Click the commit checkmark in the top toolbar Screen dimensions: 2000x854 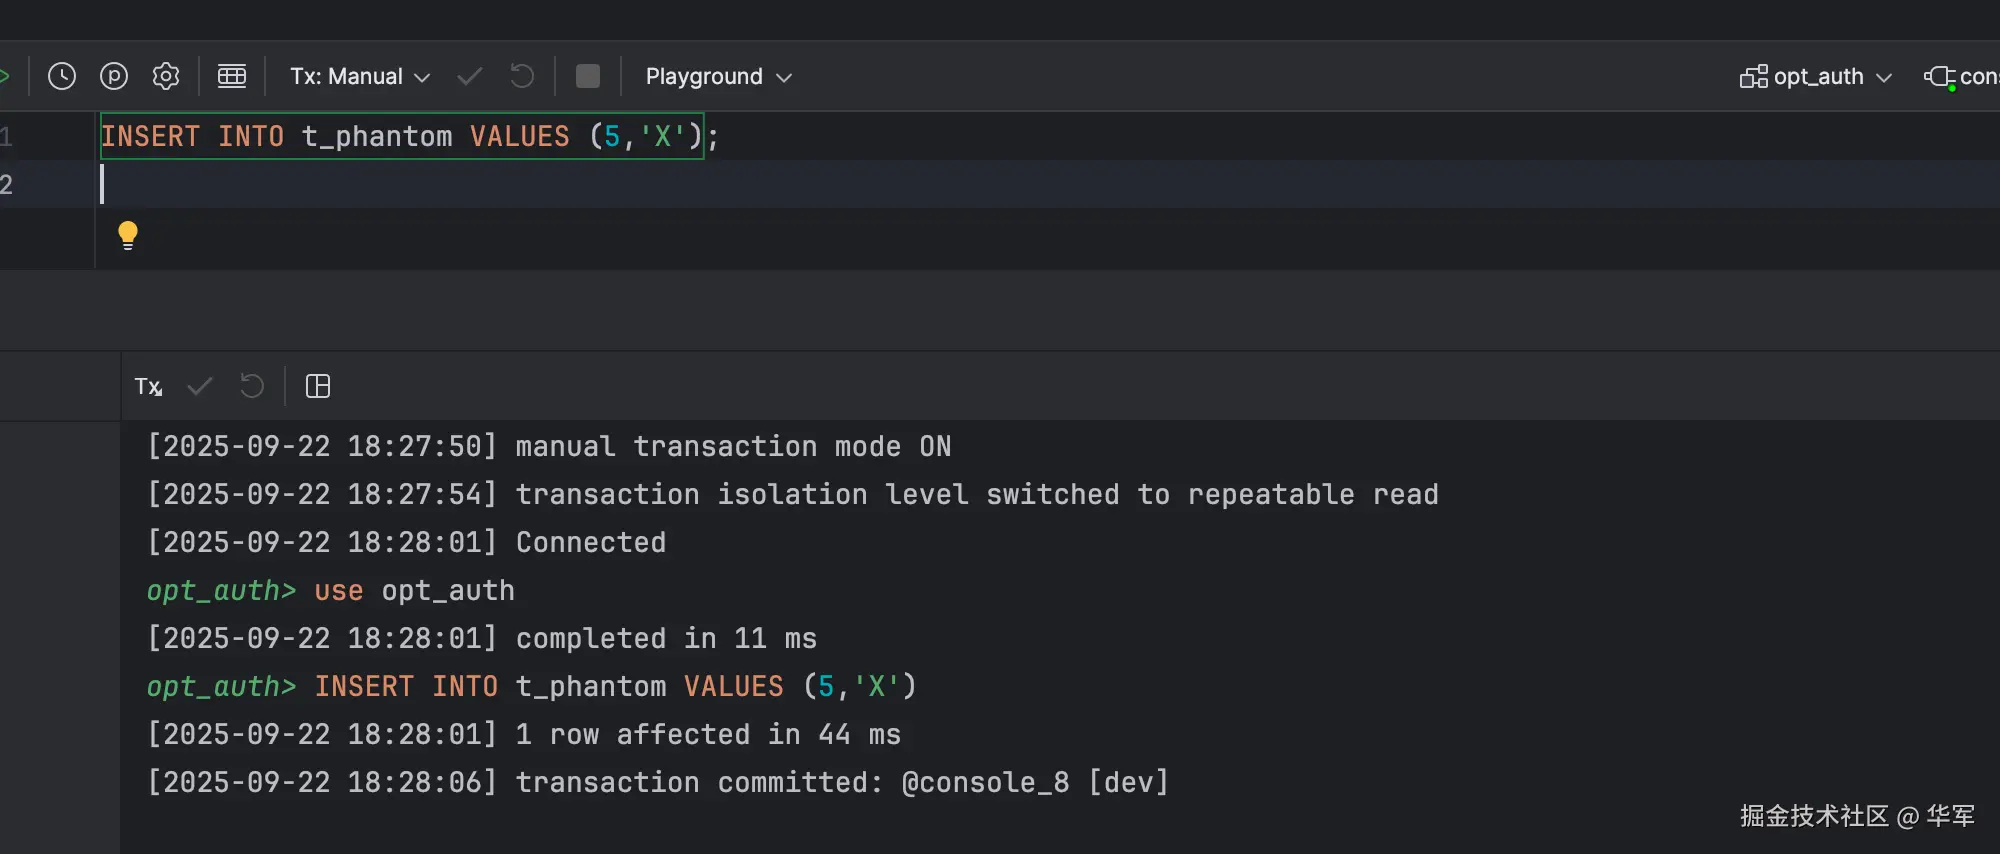tap(469, 77)
